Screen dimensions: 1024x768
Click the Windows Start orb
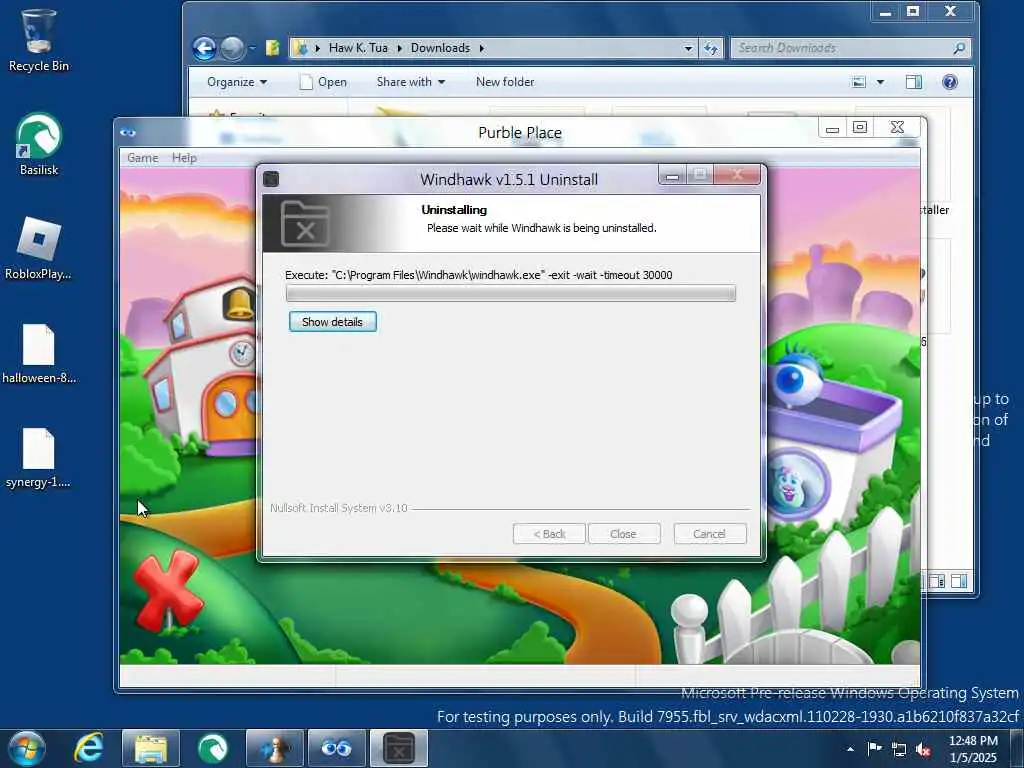(27, 748)
